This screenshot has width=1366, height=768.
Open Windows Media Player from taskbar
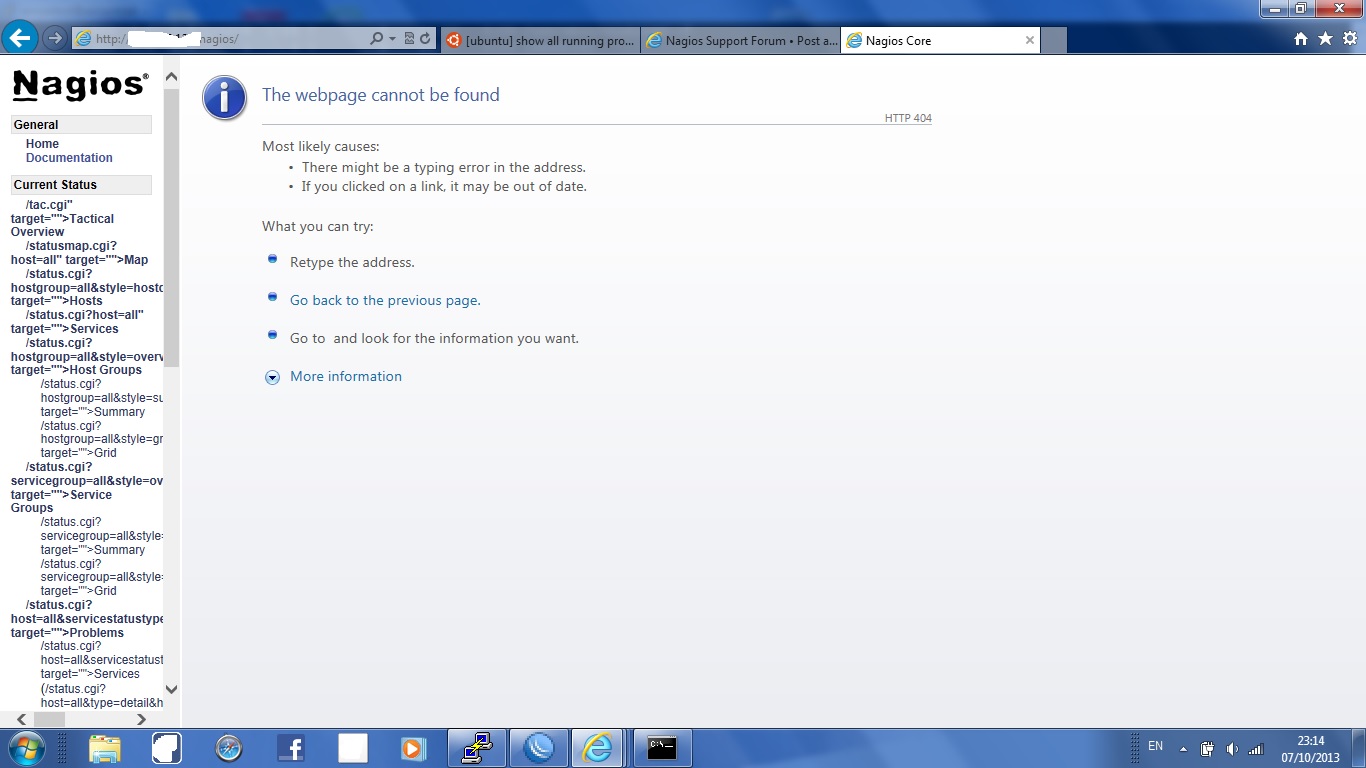413,748
